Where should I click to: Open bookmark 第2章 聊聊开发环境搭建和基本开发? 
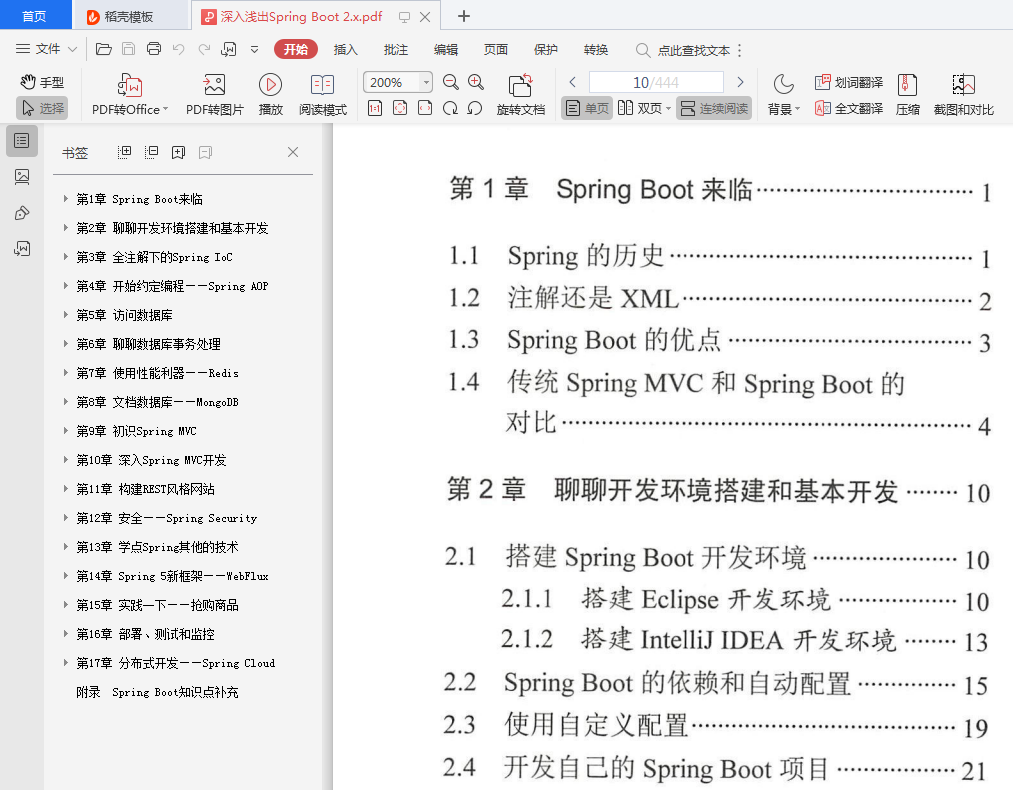pyautogui.click(x=172, y=228)
